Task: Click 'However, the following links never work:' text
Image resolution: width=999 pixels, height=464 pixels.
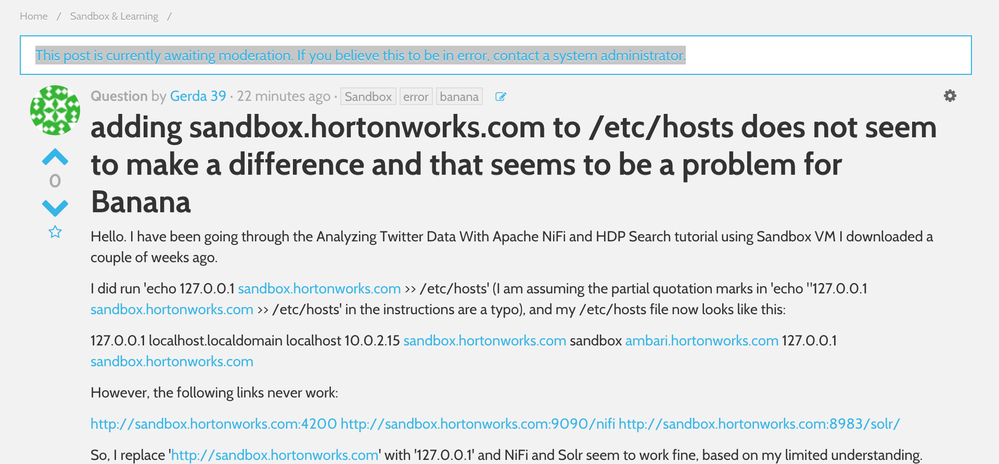Action: click(x=214, y=393)
